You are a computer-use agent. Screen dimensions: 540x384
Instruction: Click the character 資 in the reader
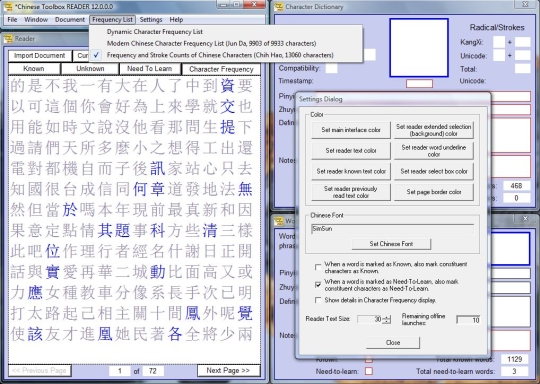(x=228, y=86)
